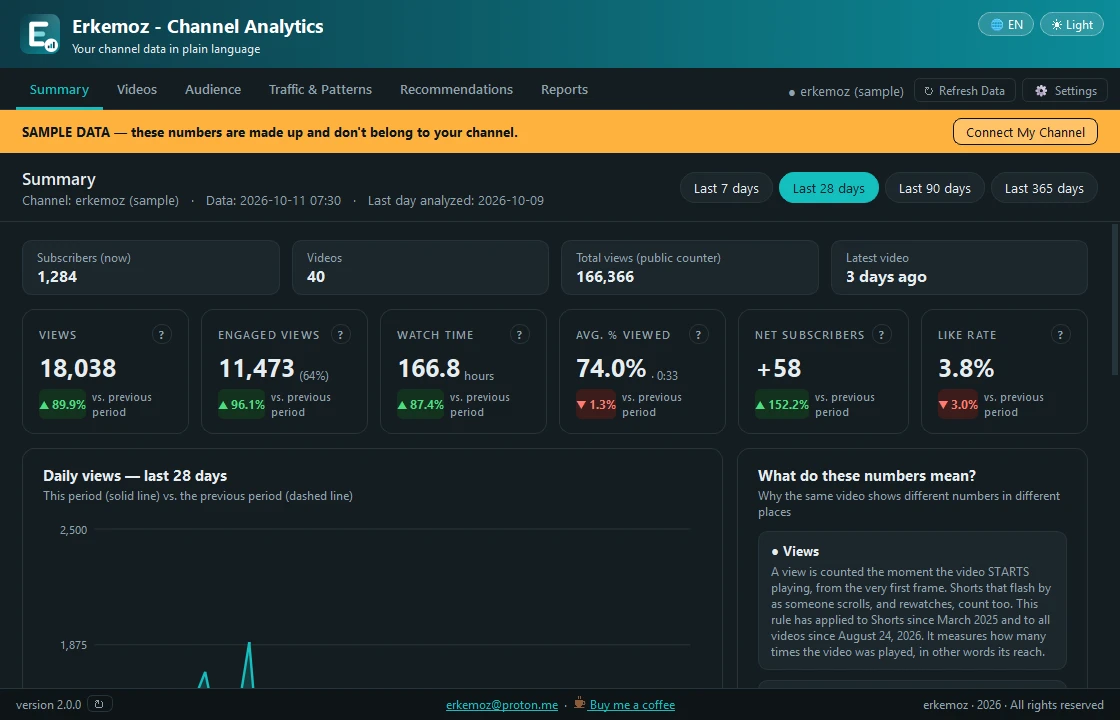
Task: Click the 89.9% views change badge
Action: tap(63, 404)
